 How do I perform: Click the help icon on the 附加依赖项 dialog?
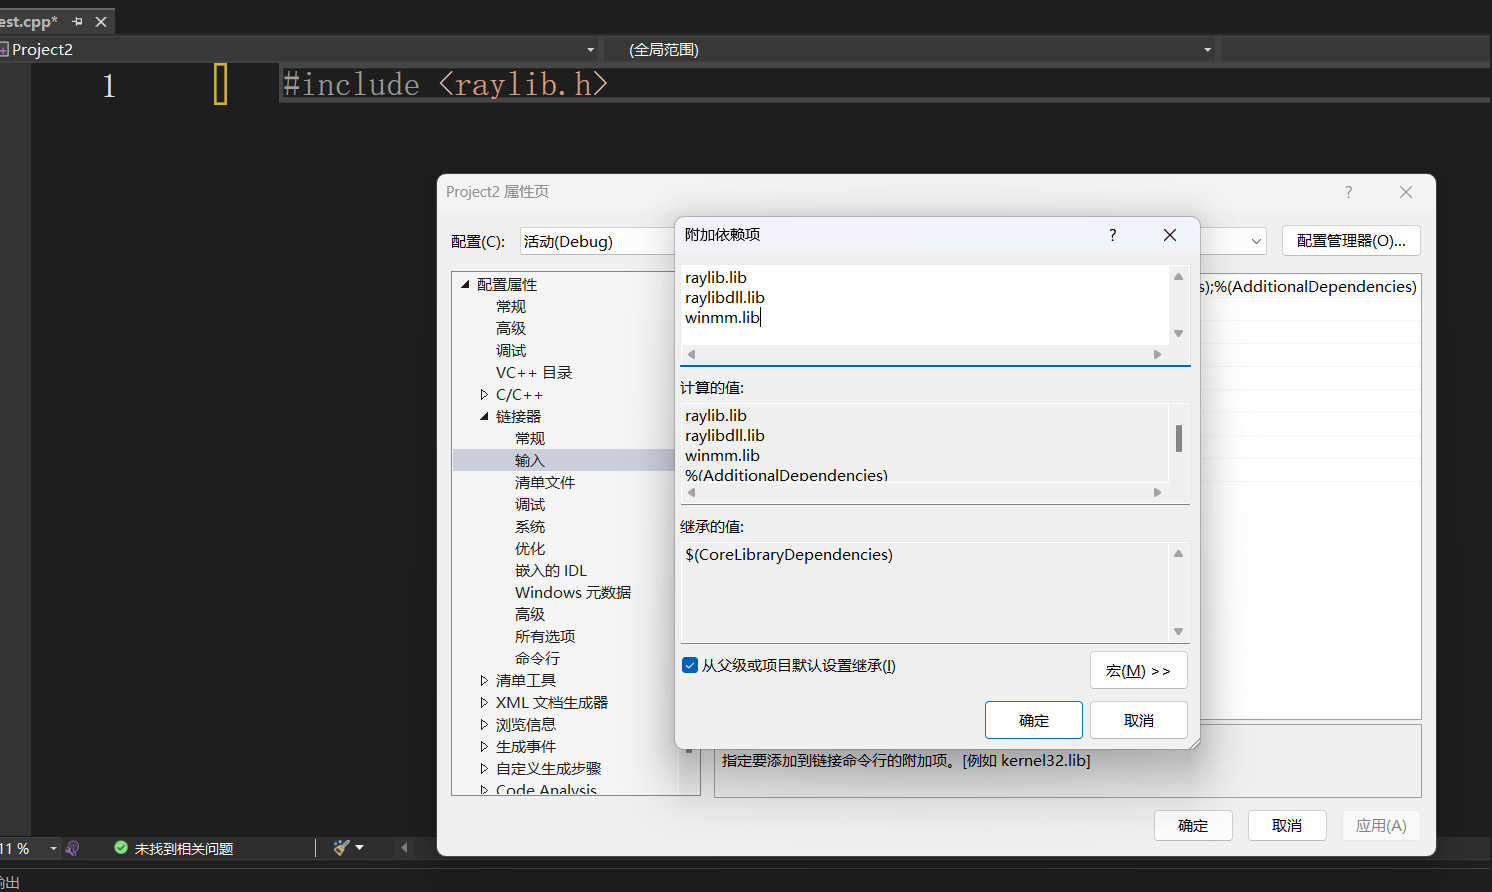(1112, 235)
